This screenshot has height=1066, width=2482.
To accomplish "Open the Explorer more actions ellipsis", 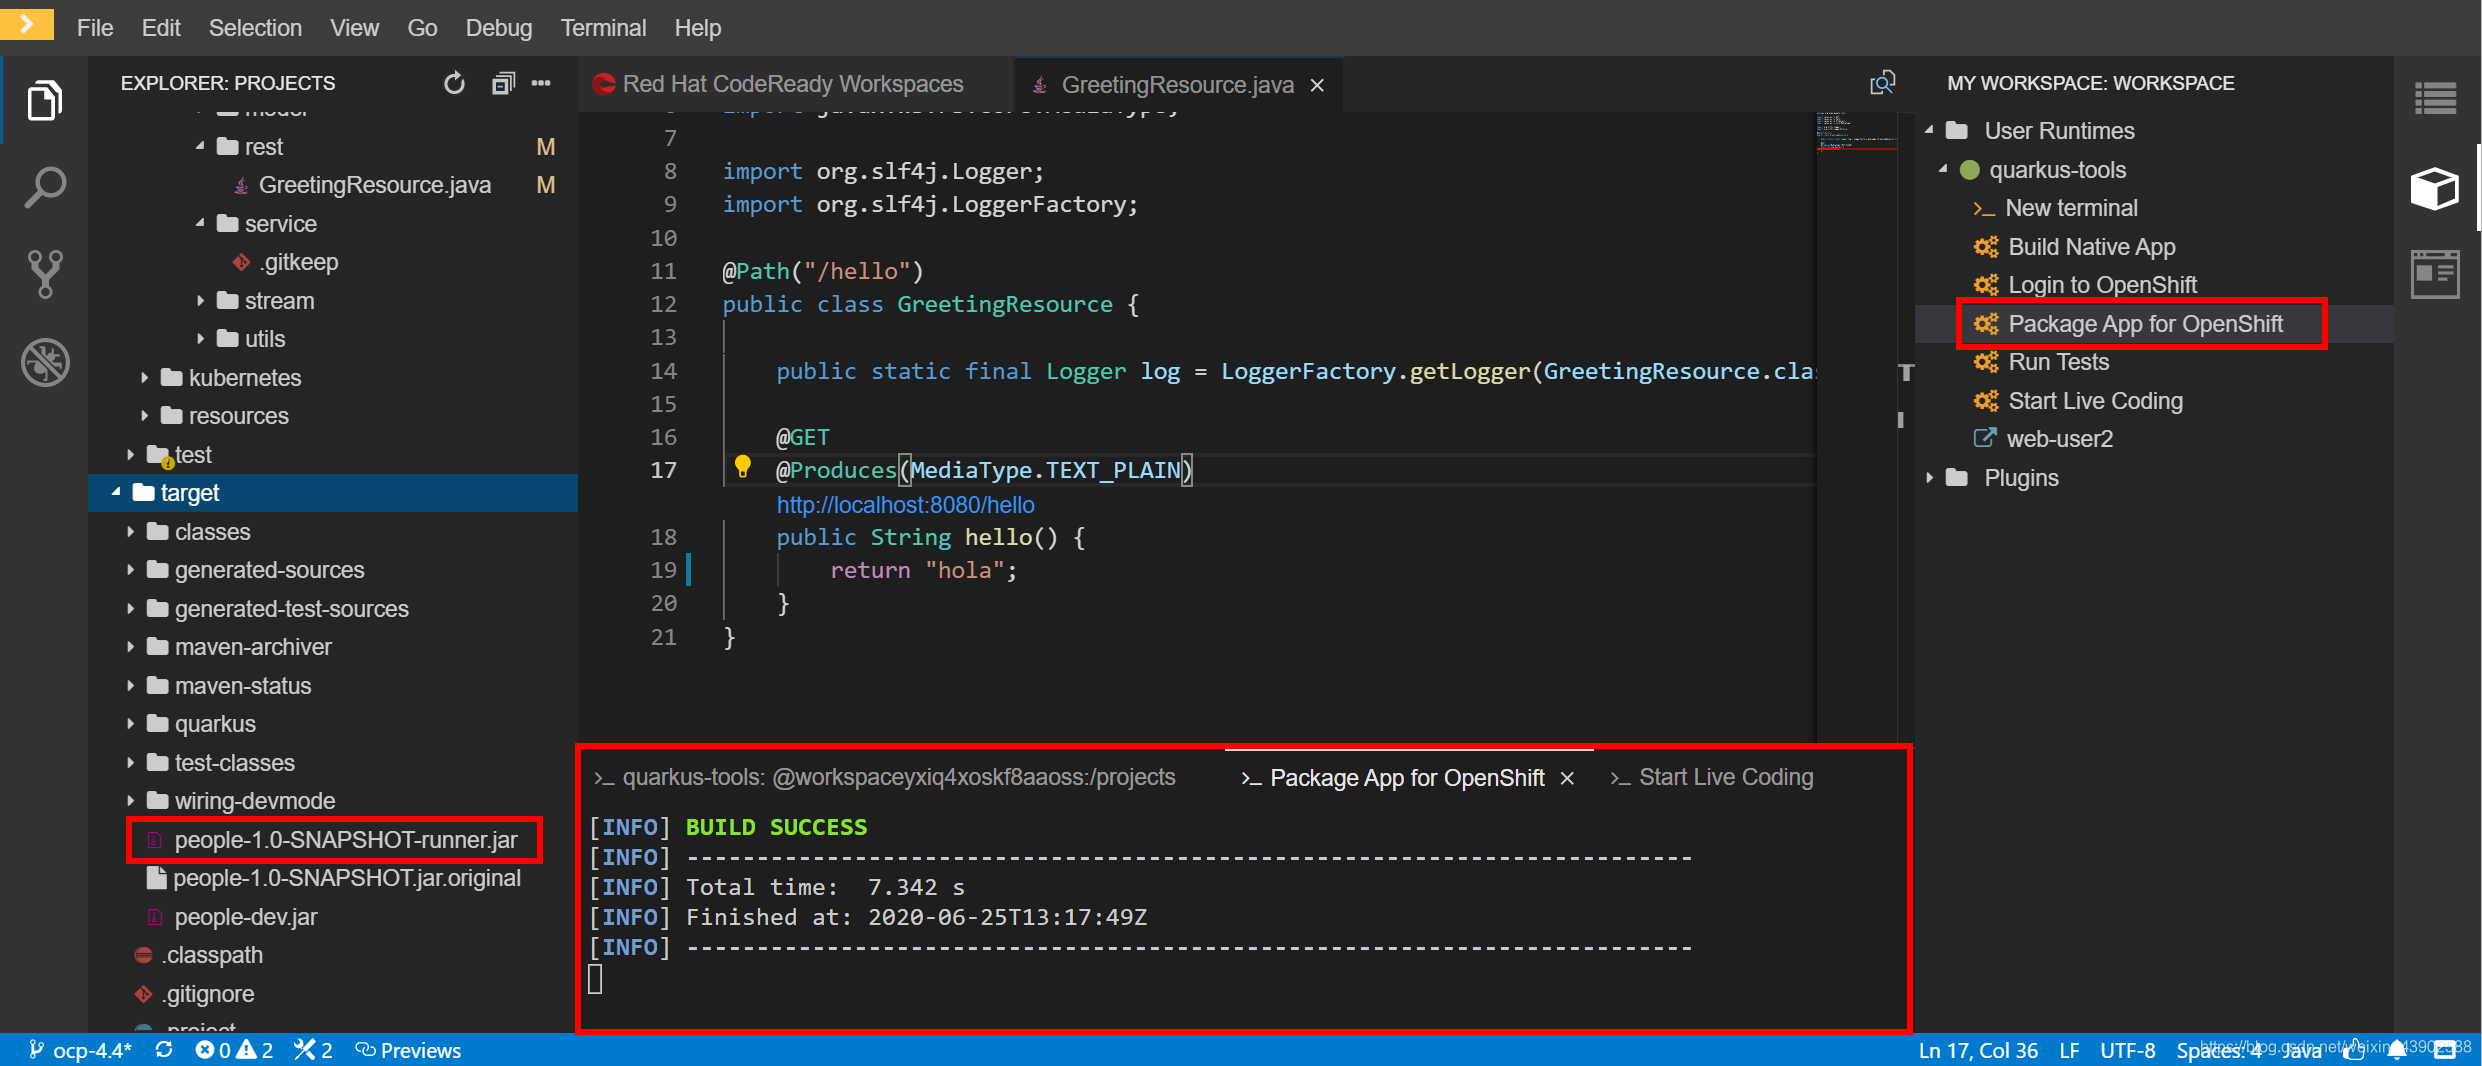I will (541, 83).
